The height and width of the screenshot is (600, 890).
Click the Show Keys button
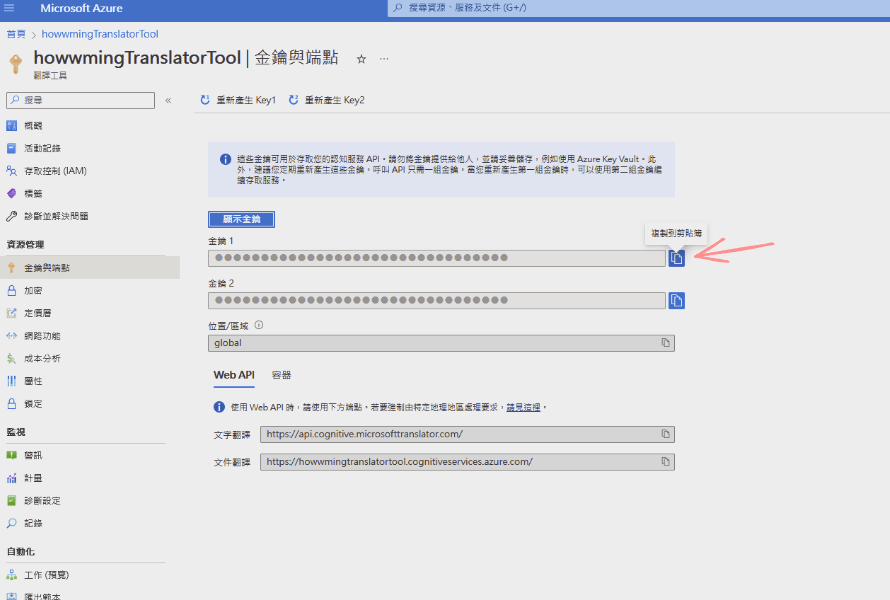(241, 219)
